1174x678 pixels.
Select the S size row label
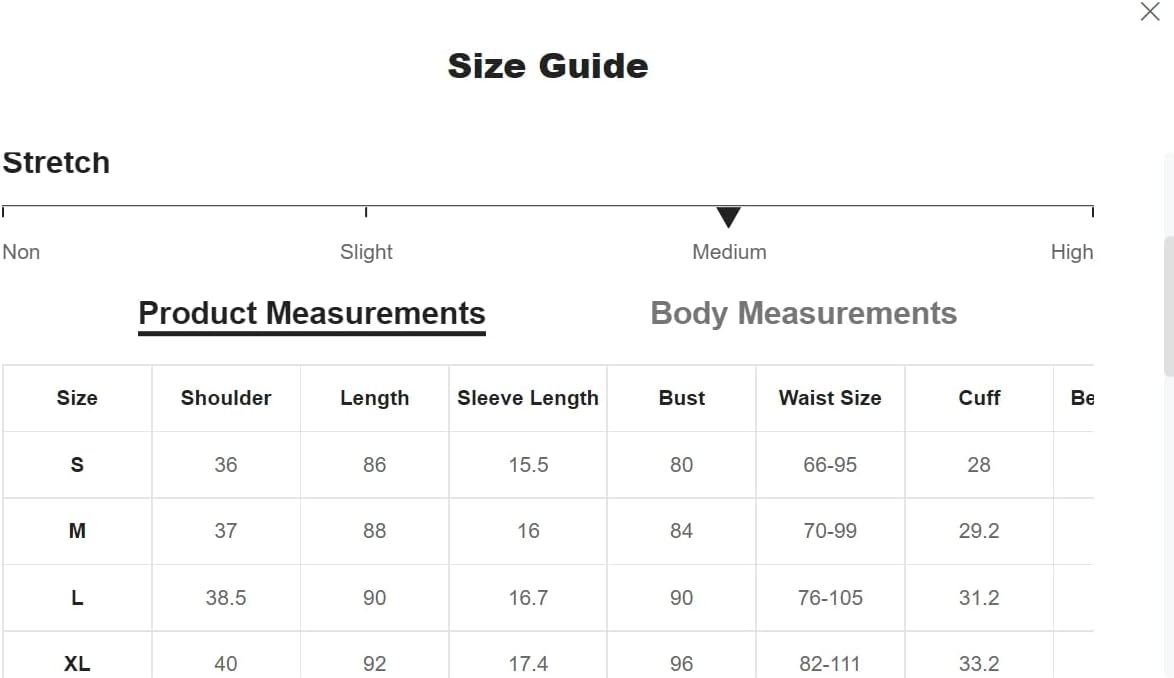coord(77,465)
